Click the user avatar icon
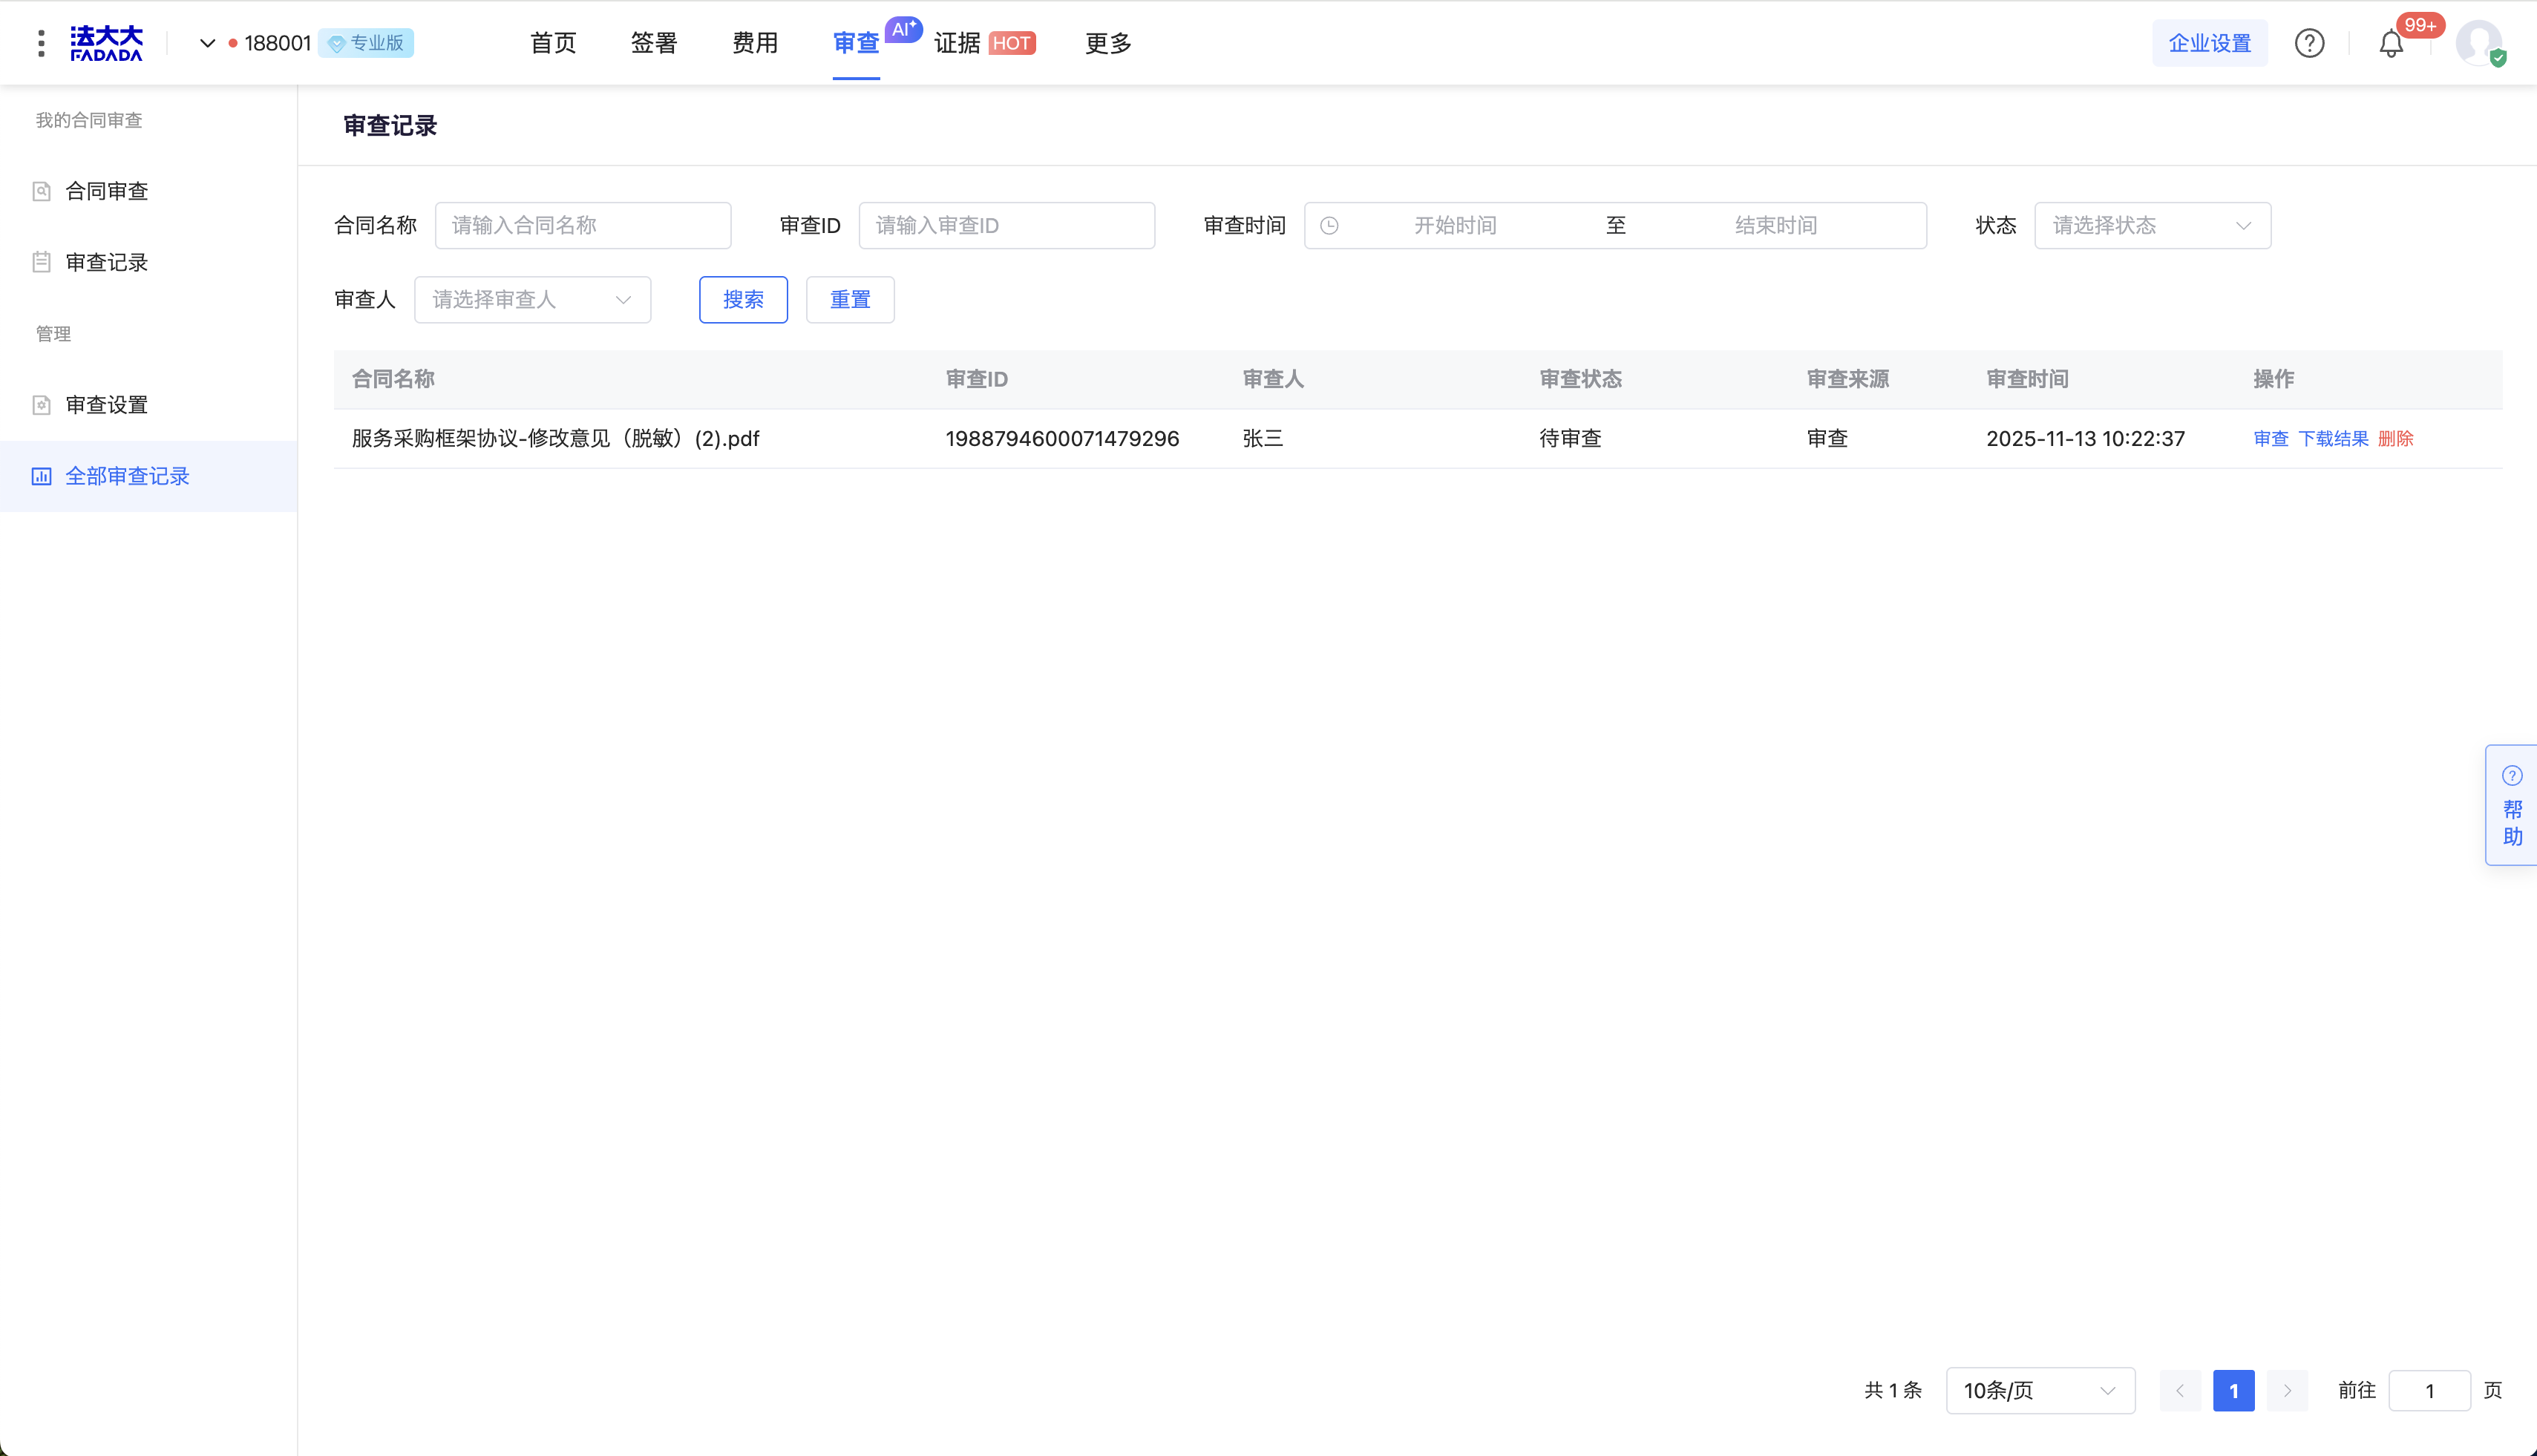Viewport: 2537px width, 1456px height. tap(2479, 43)
